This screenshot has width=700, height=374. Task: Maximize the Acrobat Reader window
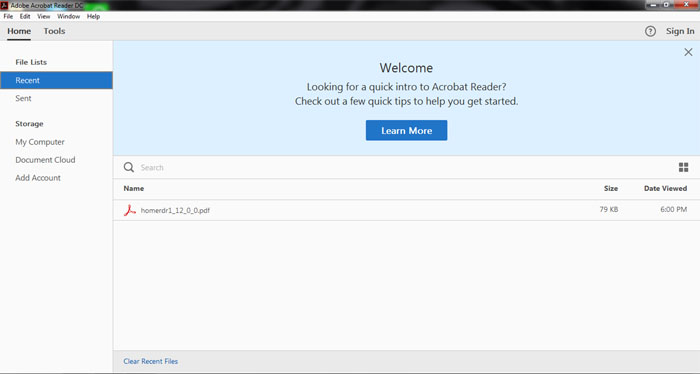click(x=666, y=4)
